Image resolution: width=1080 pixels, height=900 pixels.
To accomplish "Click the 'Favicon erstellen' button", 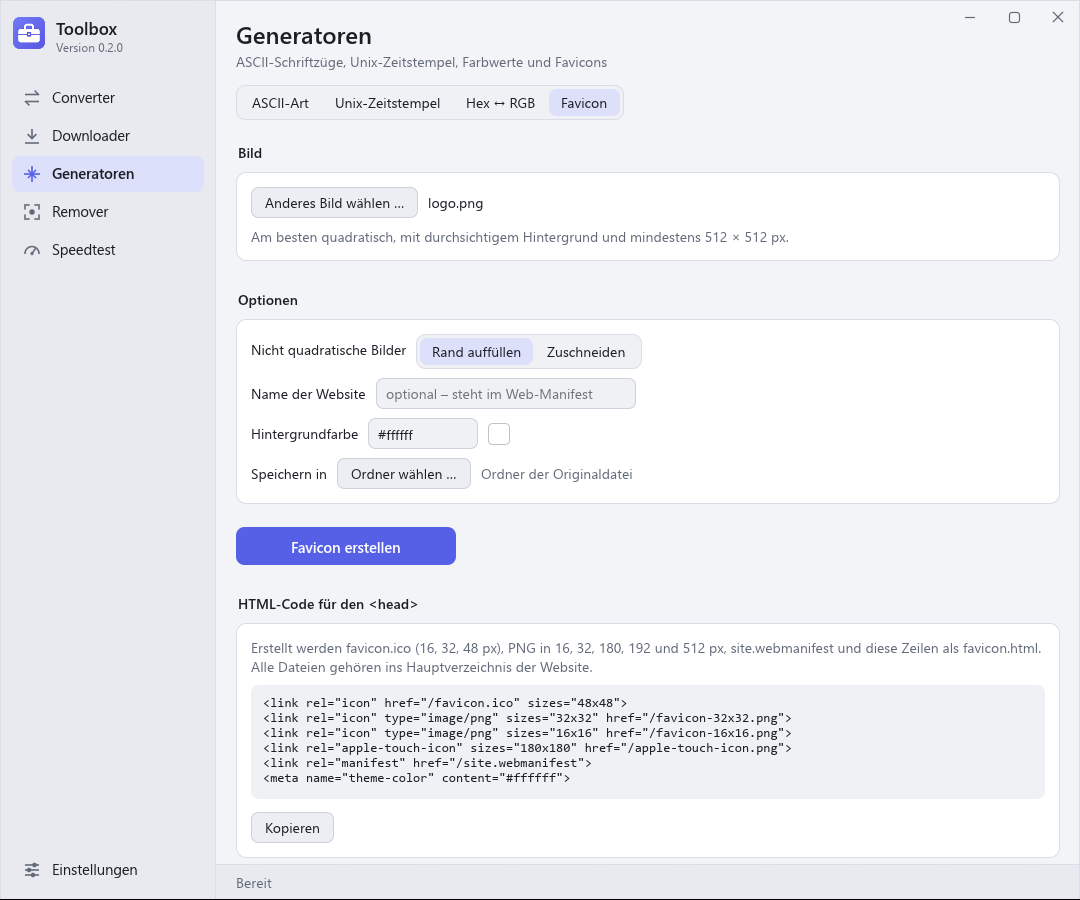I will pyautogui.click(x=346, y=547).
